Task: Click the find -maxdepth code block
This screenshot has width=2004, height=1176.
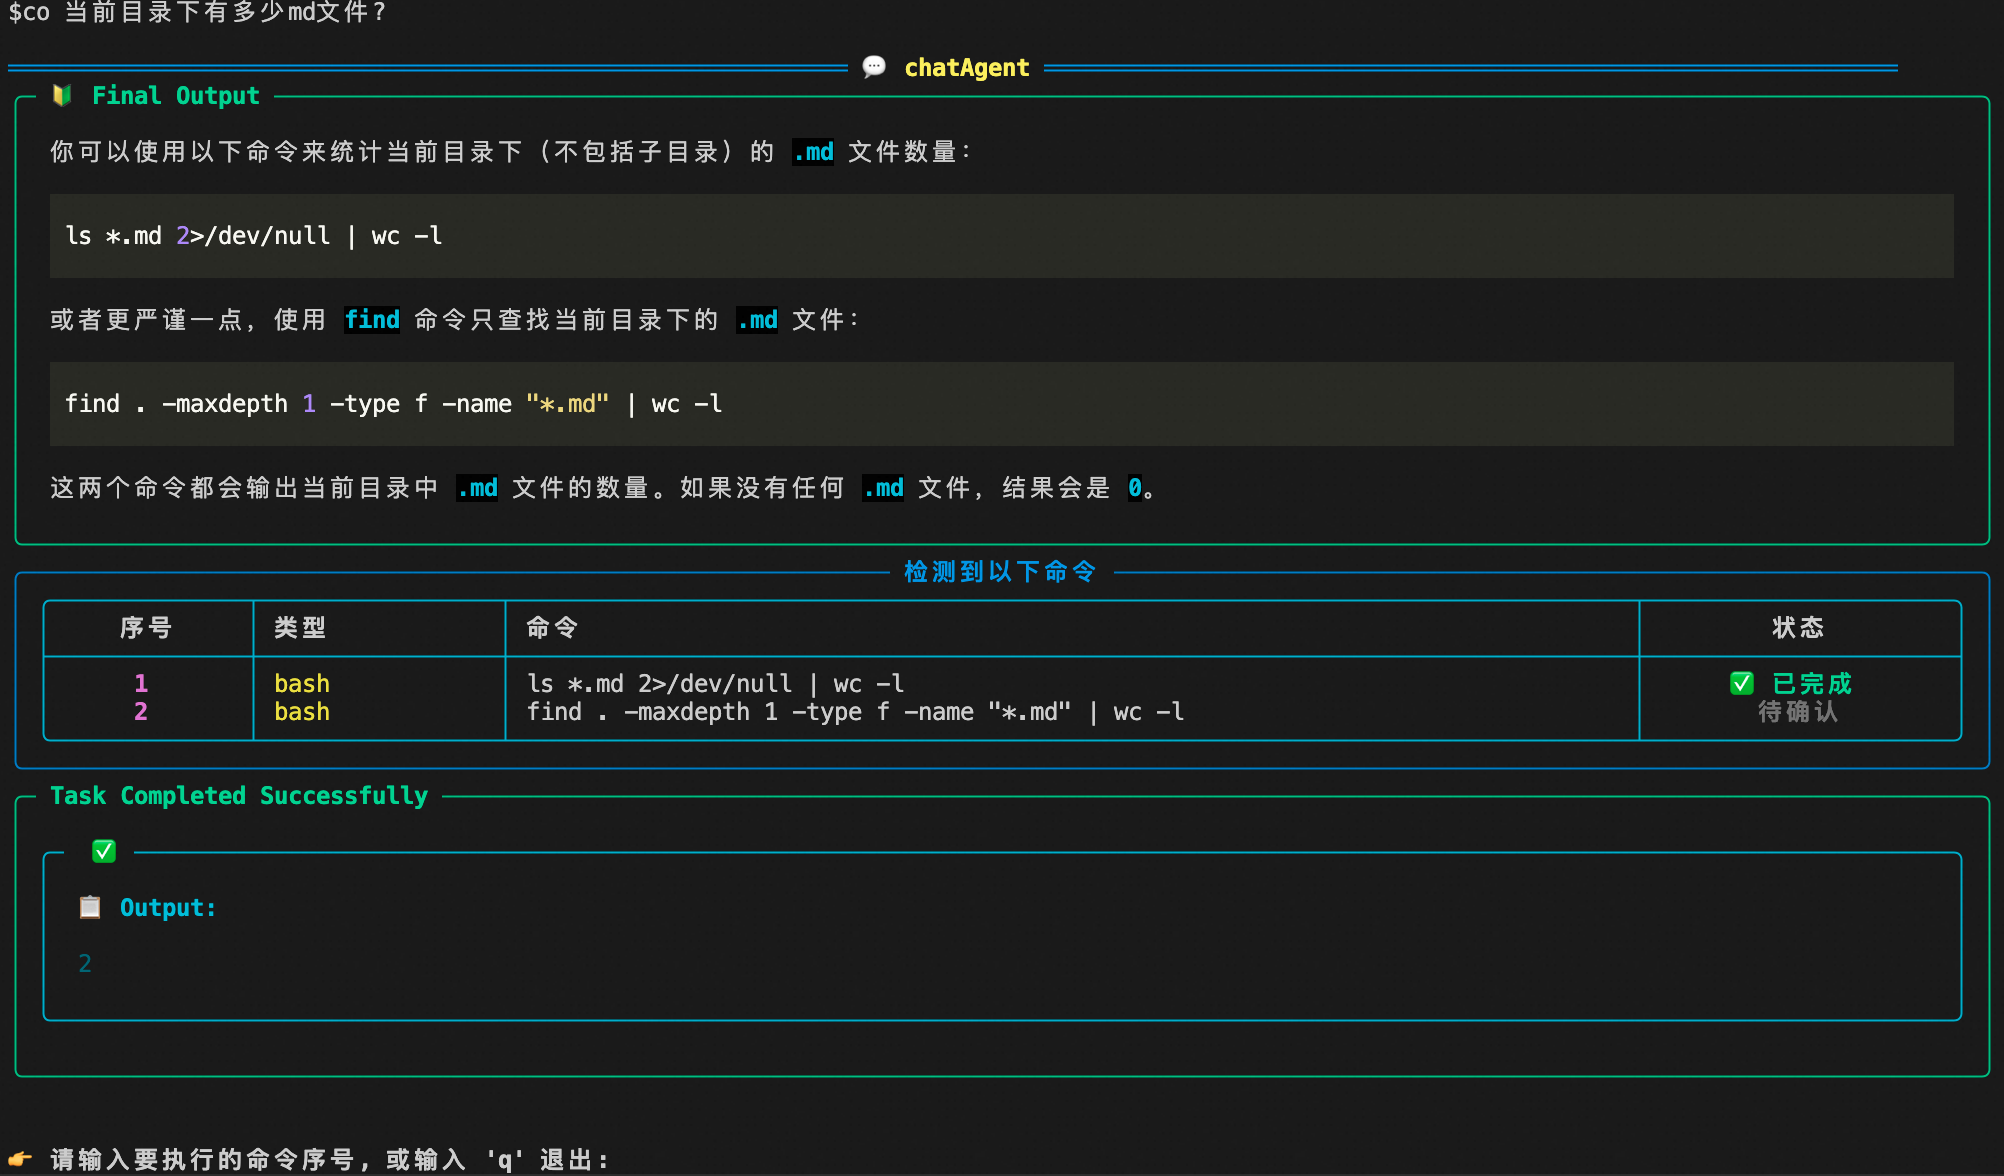Action: [x=393, y=404]
